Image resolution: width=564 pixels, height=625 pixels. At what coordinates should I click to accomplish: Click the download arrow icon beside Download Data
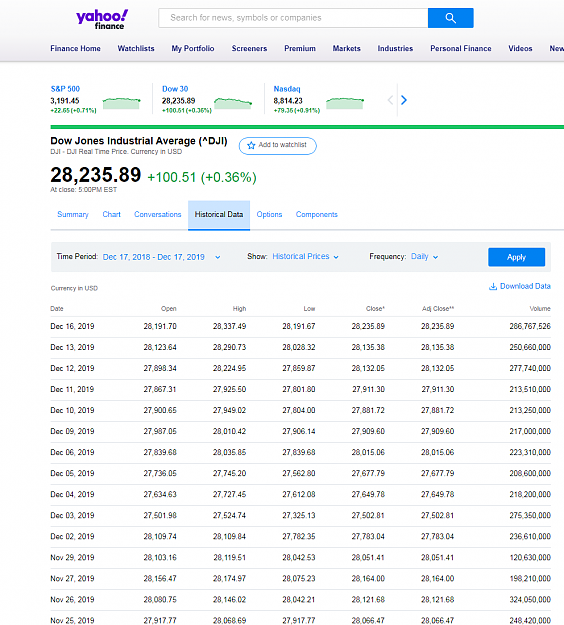pos(493,286)
